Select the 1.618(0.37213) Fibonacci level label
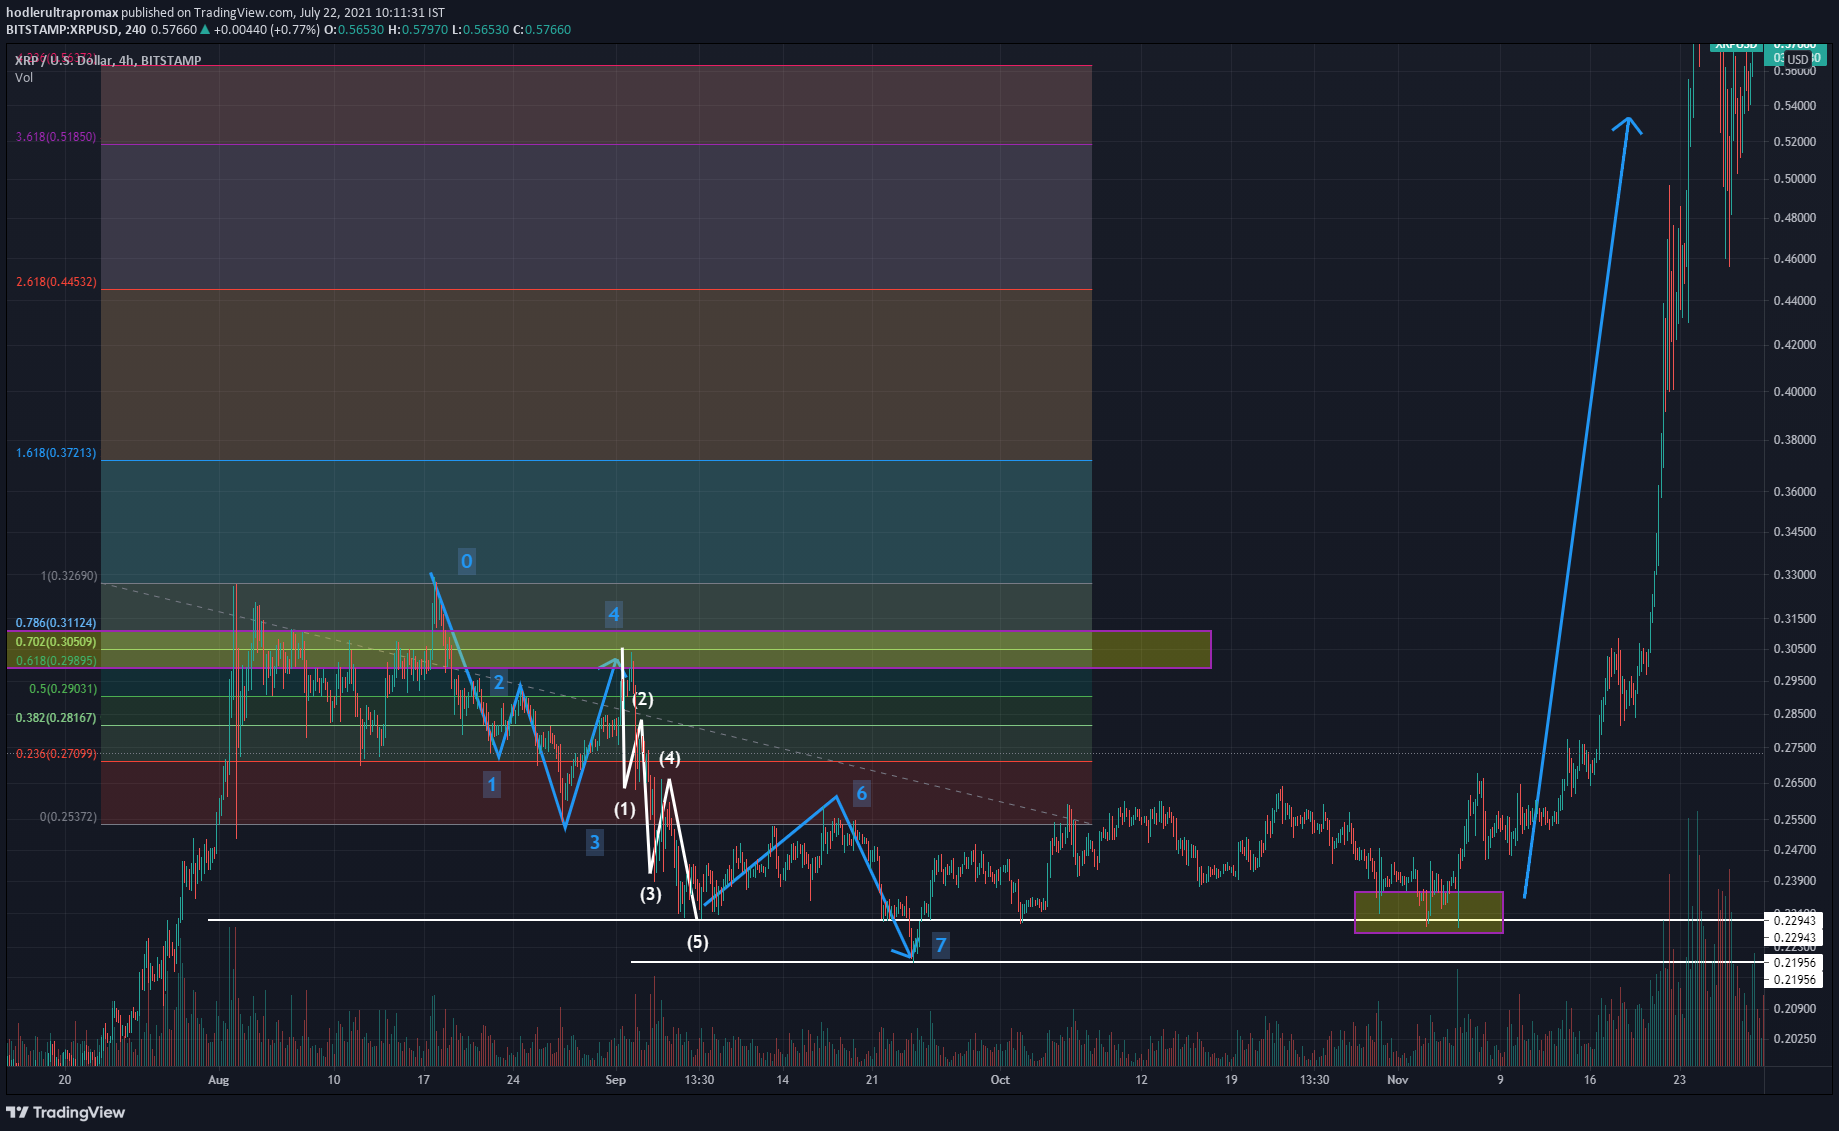The height and width of the screenshot is (1131, 1839). (x=56, y=453)
